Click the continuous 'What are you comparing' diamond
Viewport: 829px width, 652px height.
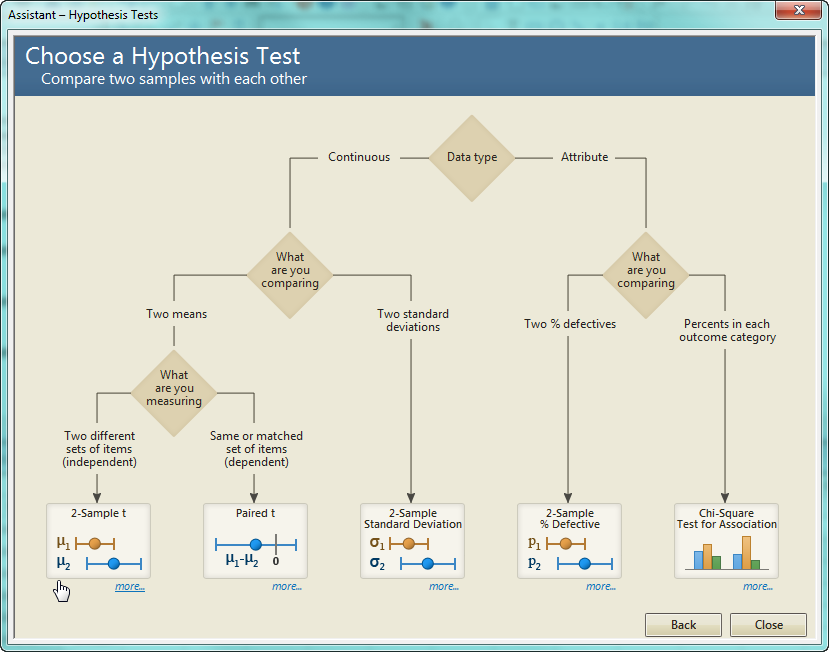click(290, 270)
